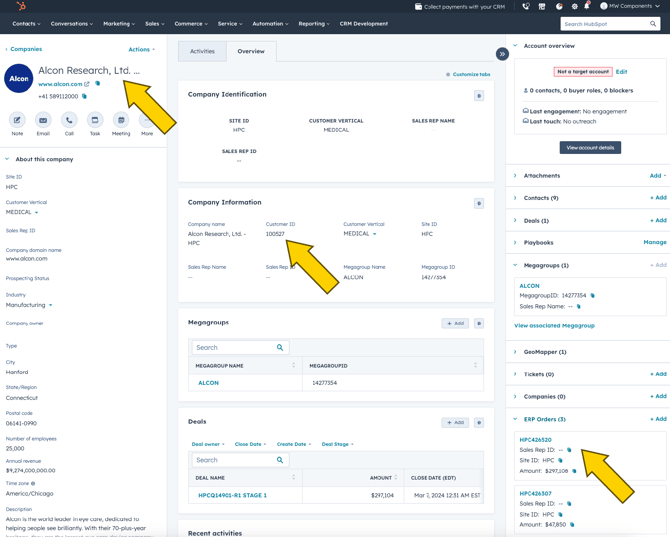Start a Call with the phone icon
670x537 pixels.
point(69,121)
